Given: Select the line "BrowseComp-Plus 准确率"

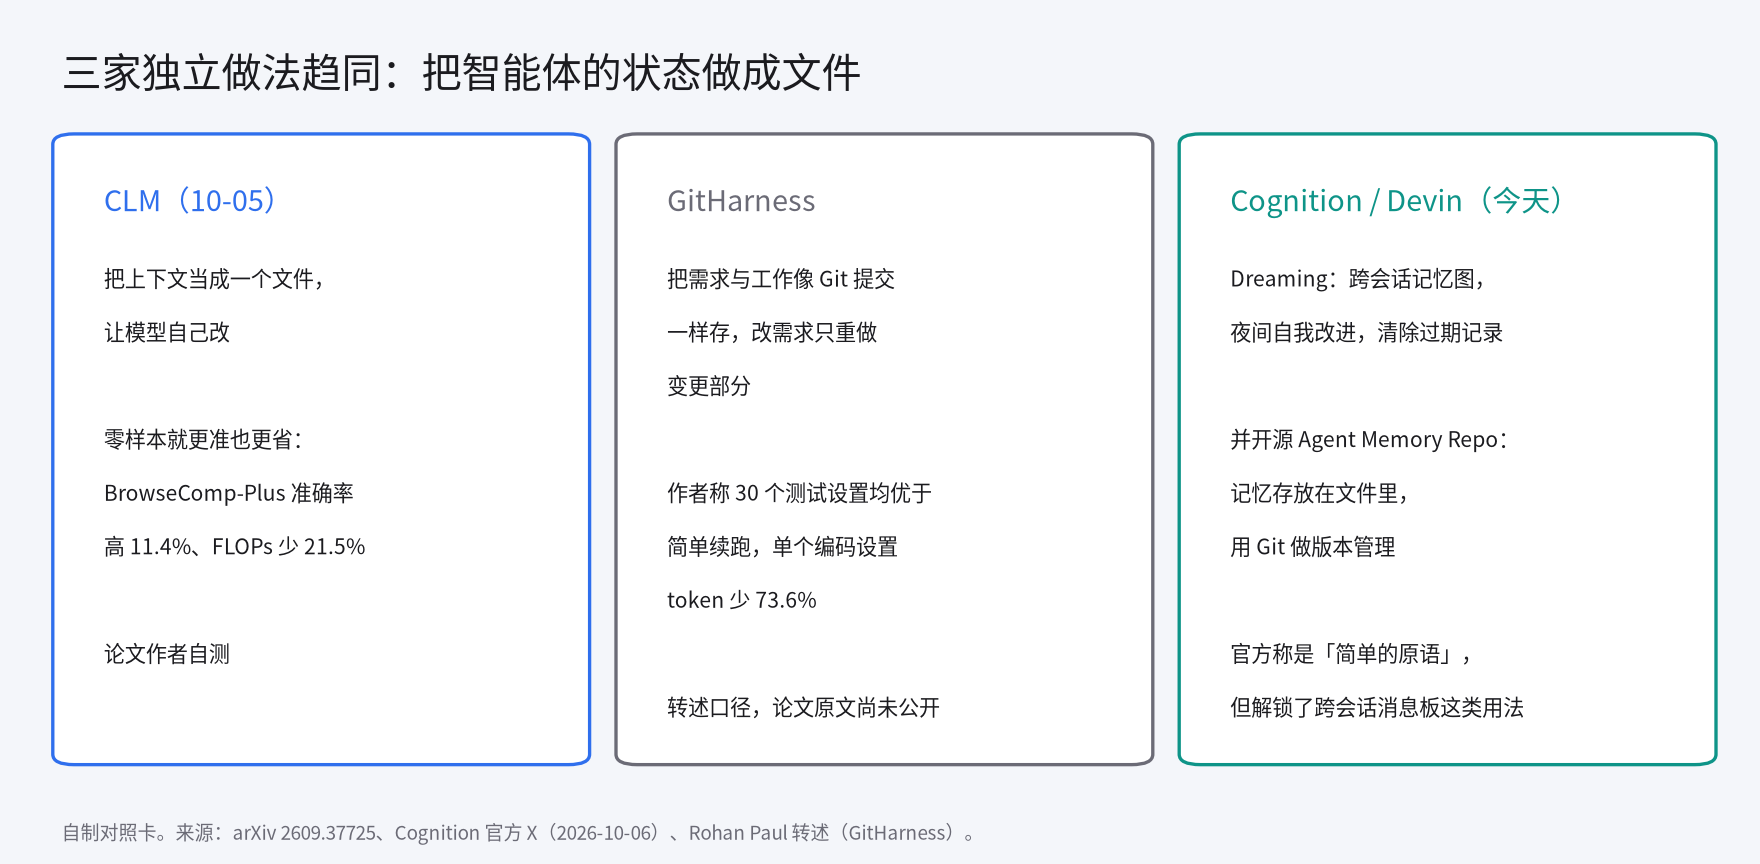Looking at the screenshot, I should 229,493.
